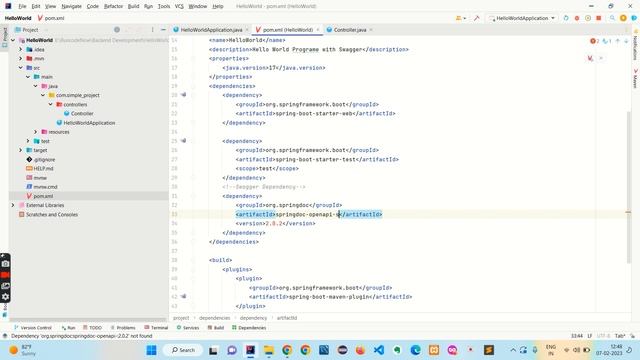Click the Debug bug icon in toolbar
The image size is (640, 360).
(577, 18)
